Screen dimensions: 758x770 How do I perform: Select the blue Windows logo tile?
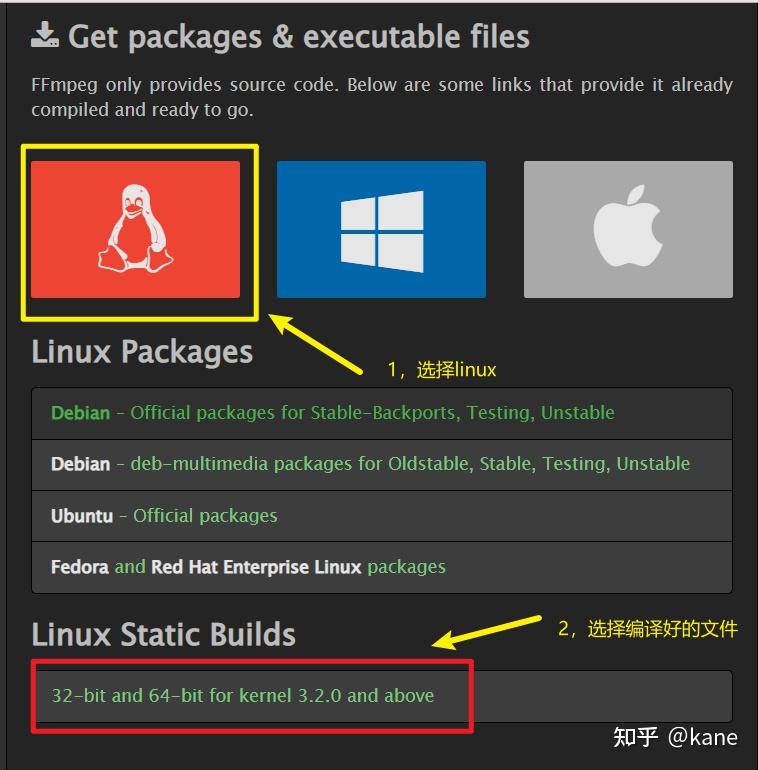point(381,229)
